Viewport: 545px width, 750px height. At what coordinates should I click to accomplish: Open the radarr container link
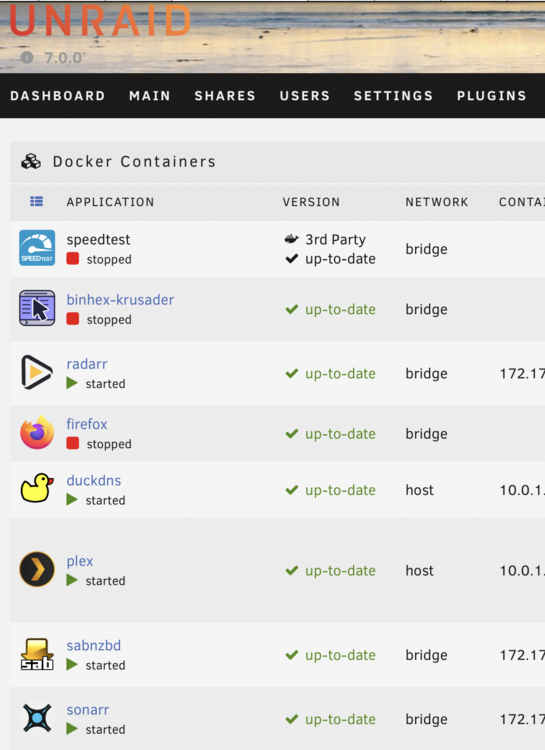(87, 364)
